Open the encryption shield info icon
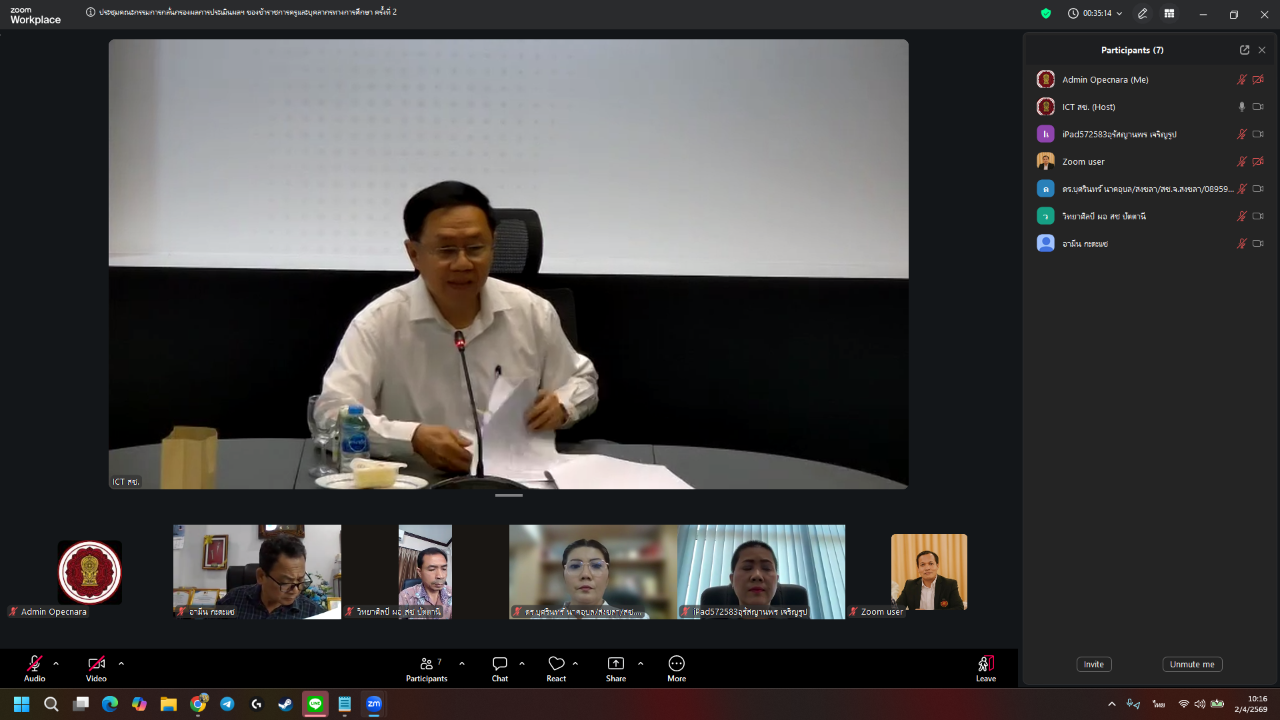This screenshot has height=720, width=1280. [1046, 14]
